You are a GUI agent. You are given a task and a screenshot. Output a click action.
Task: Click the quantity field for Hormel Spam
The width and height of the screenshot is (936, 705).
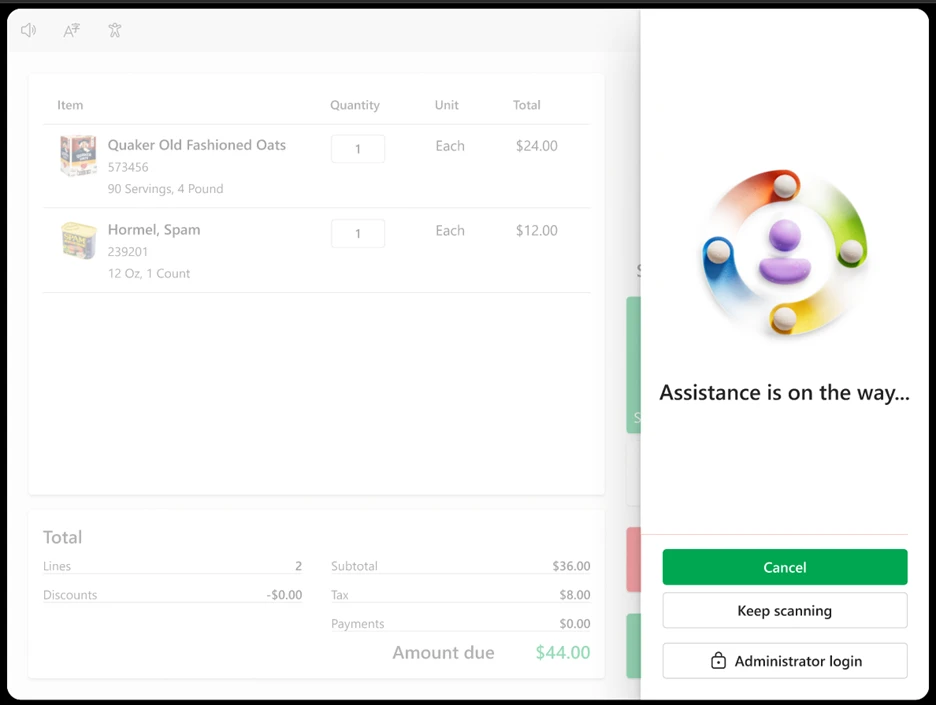[x=357, y=234]
